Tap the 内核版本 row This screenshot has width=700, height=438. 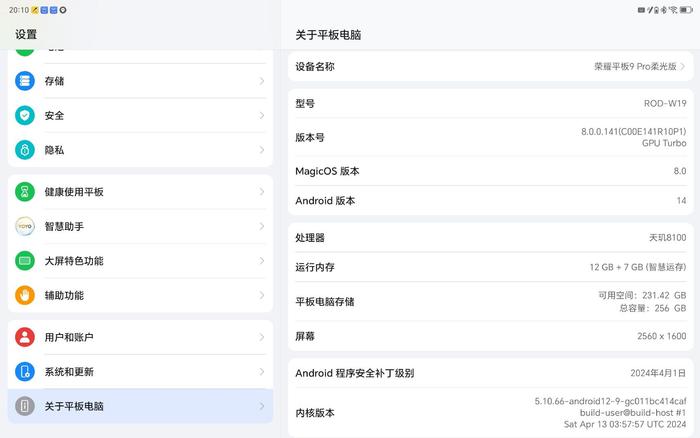(x=491, y=413)
